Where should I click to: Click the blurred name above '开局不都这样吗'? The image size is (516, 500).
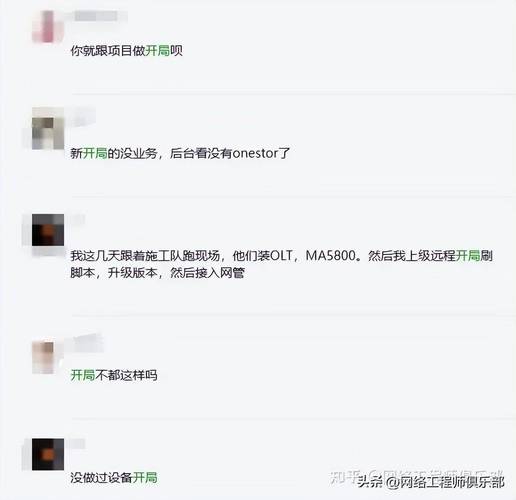(x=85, y=343)
